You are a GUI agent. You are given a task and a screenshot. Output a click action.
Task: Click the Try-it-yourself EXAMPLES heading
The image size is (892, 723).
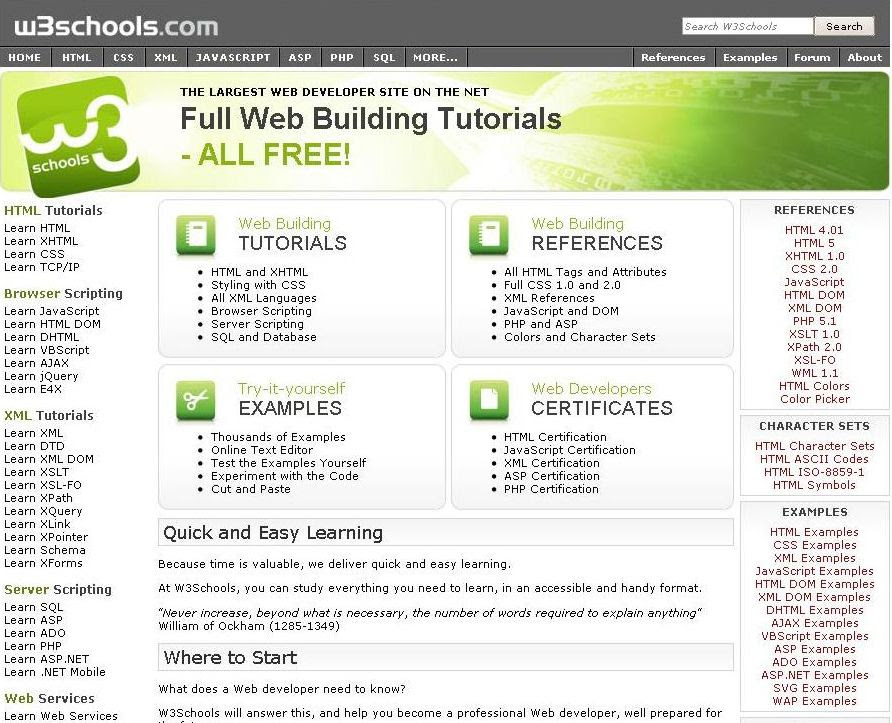291,399
